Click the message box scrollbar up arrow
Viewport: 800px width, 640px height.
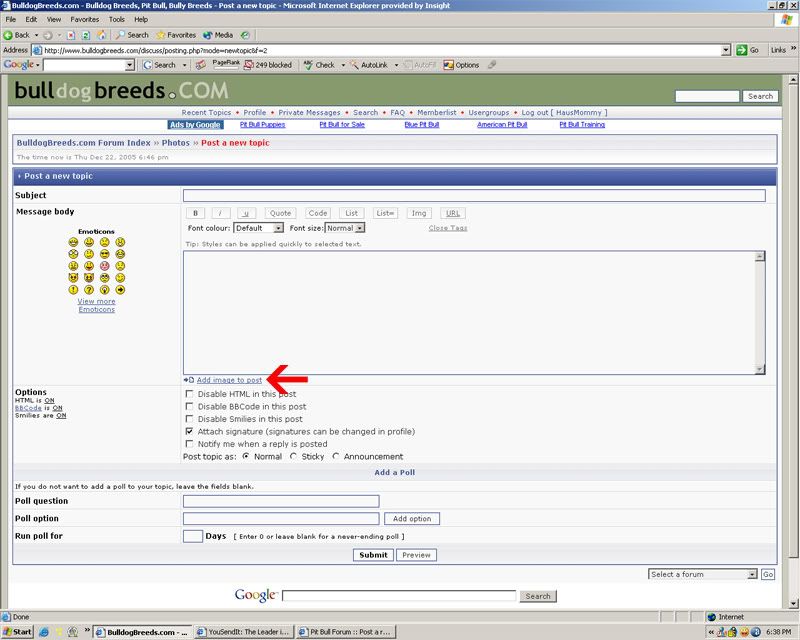click(x=760, y=256)
